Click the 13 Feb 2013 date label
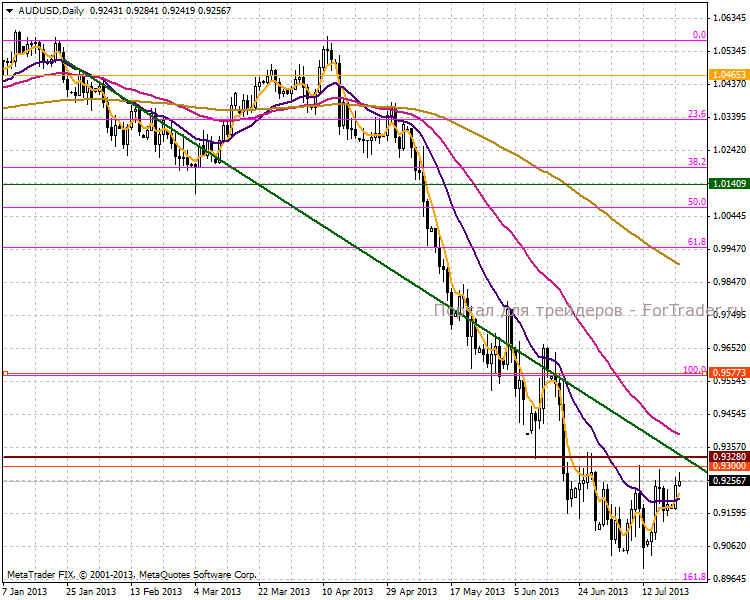750x600 pixels. coord(156,591)
